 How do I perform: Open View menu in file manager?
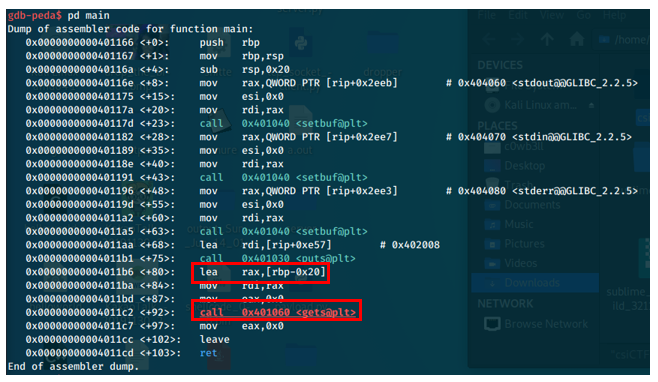[x=552, y=16]
